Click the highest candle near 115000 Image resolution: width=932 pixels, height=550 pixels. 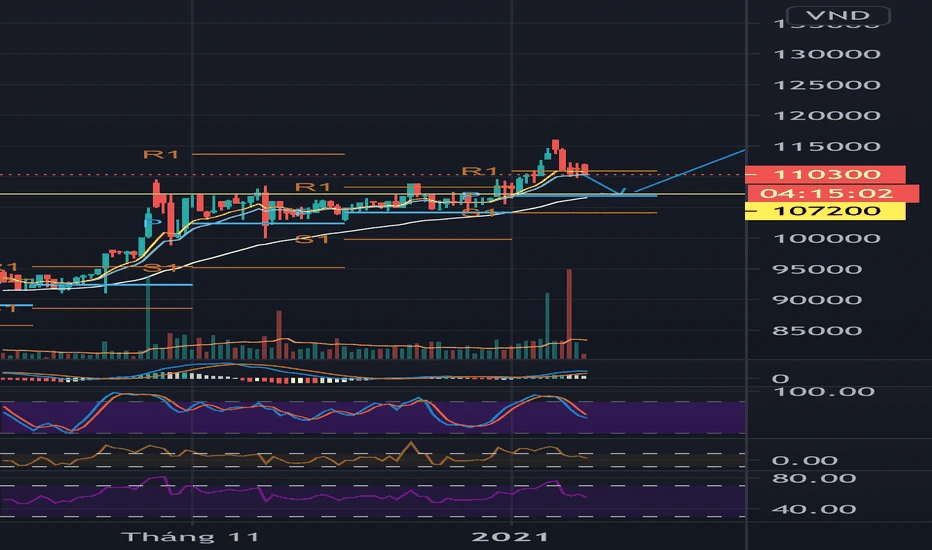click(554, 148)
